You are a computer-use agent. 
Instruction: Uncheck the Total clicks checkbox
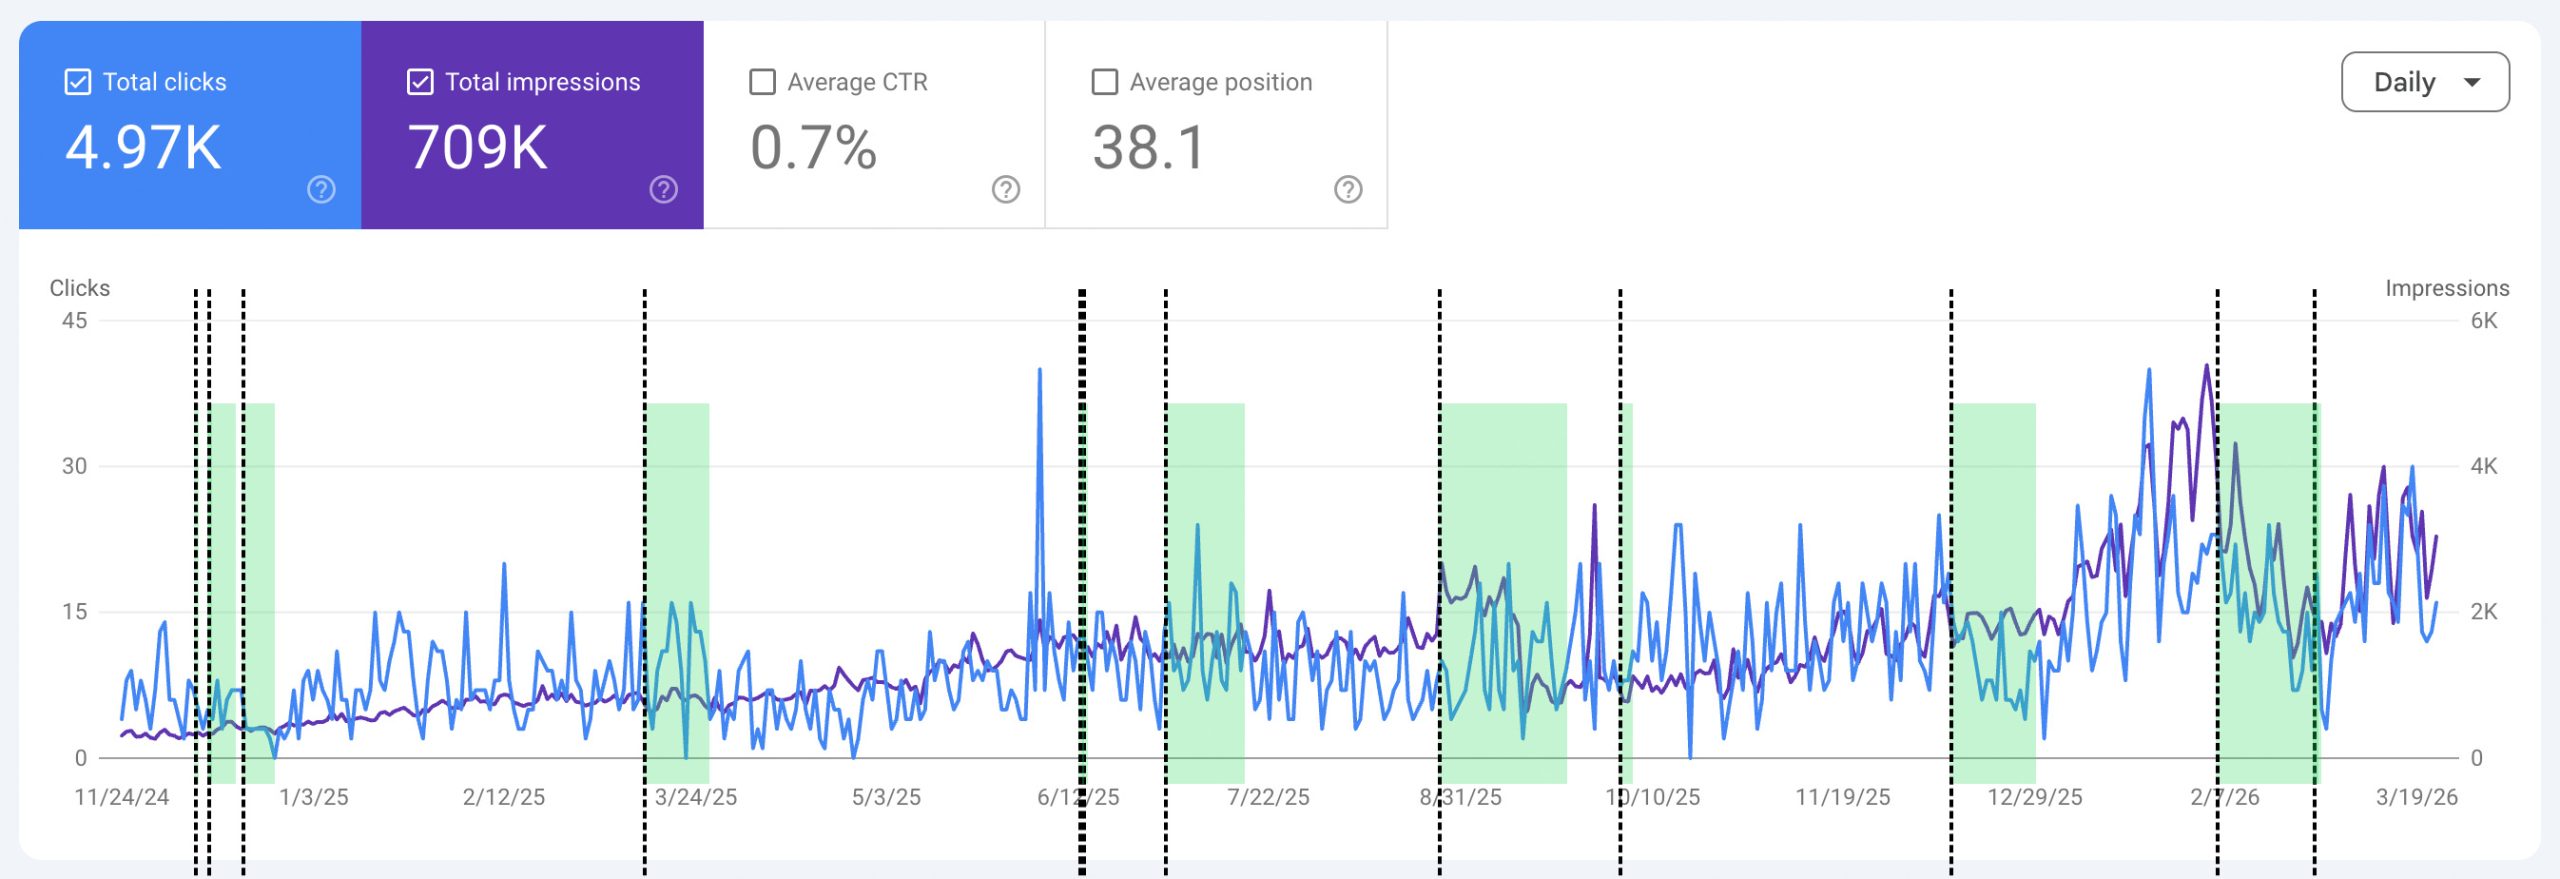[x=78, y=82]
